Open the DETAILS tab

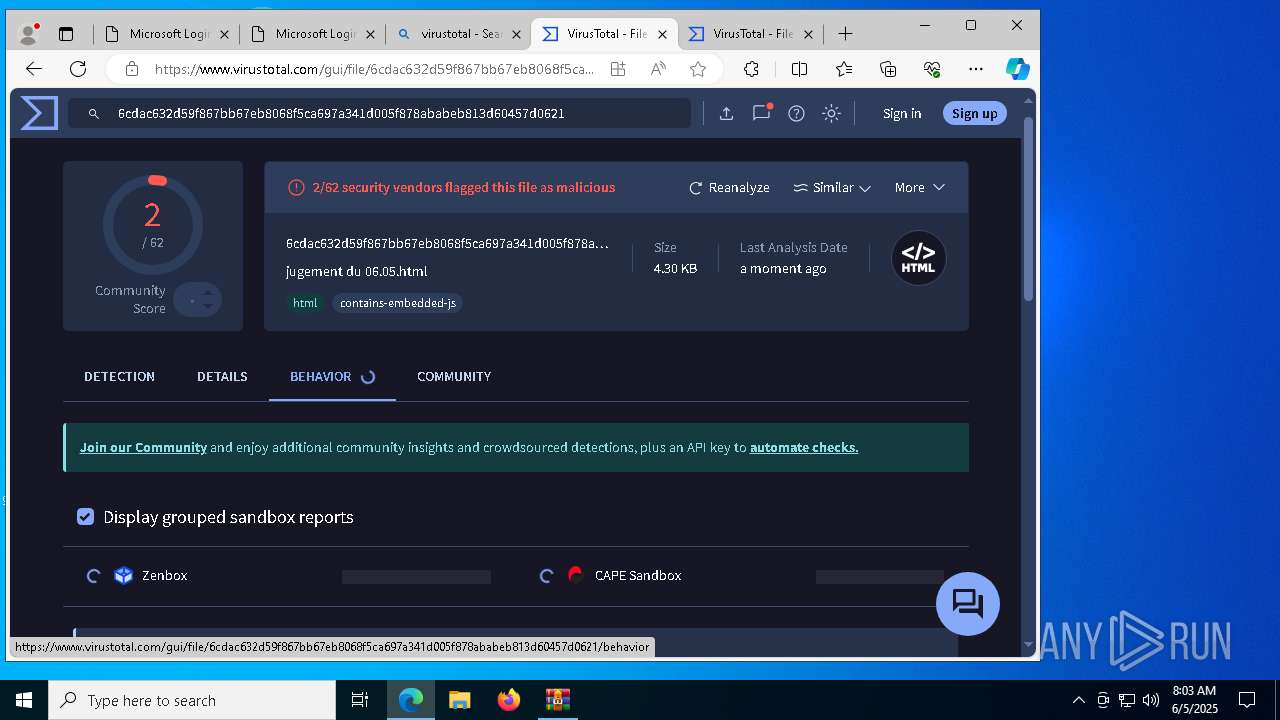(x=222, y=377)
